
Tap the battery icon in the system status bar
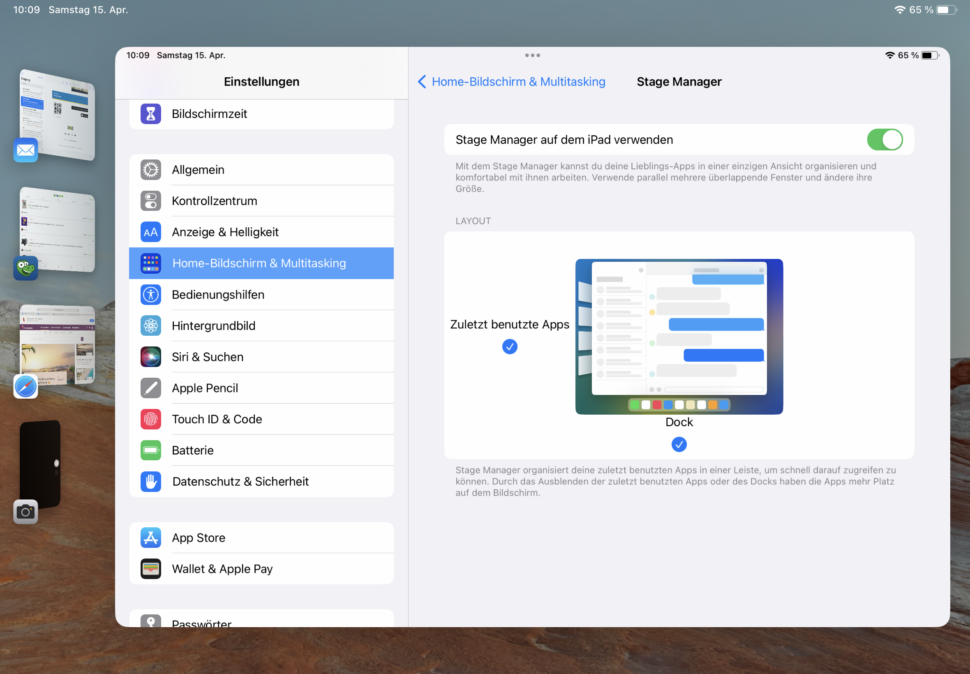pyautogui.click(x=946, y=10)
